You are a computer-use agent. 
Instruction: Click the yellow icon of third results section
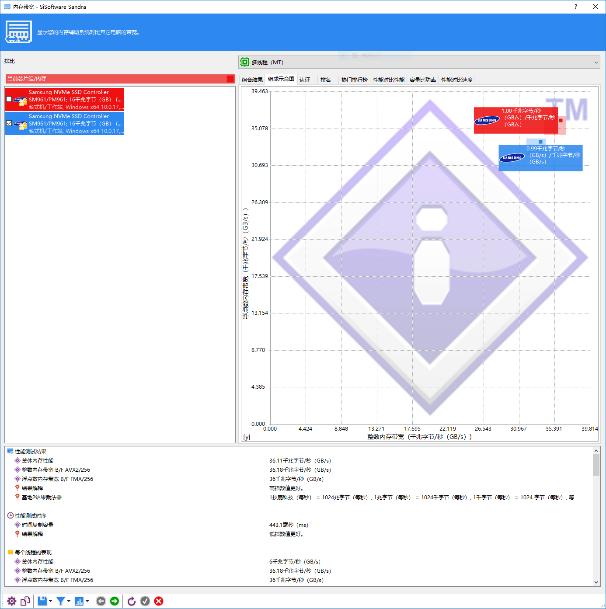pos(10,552)
